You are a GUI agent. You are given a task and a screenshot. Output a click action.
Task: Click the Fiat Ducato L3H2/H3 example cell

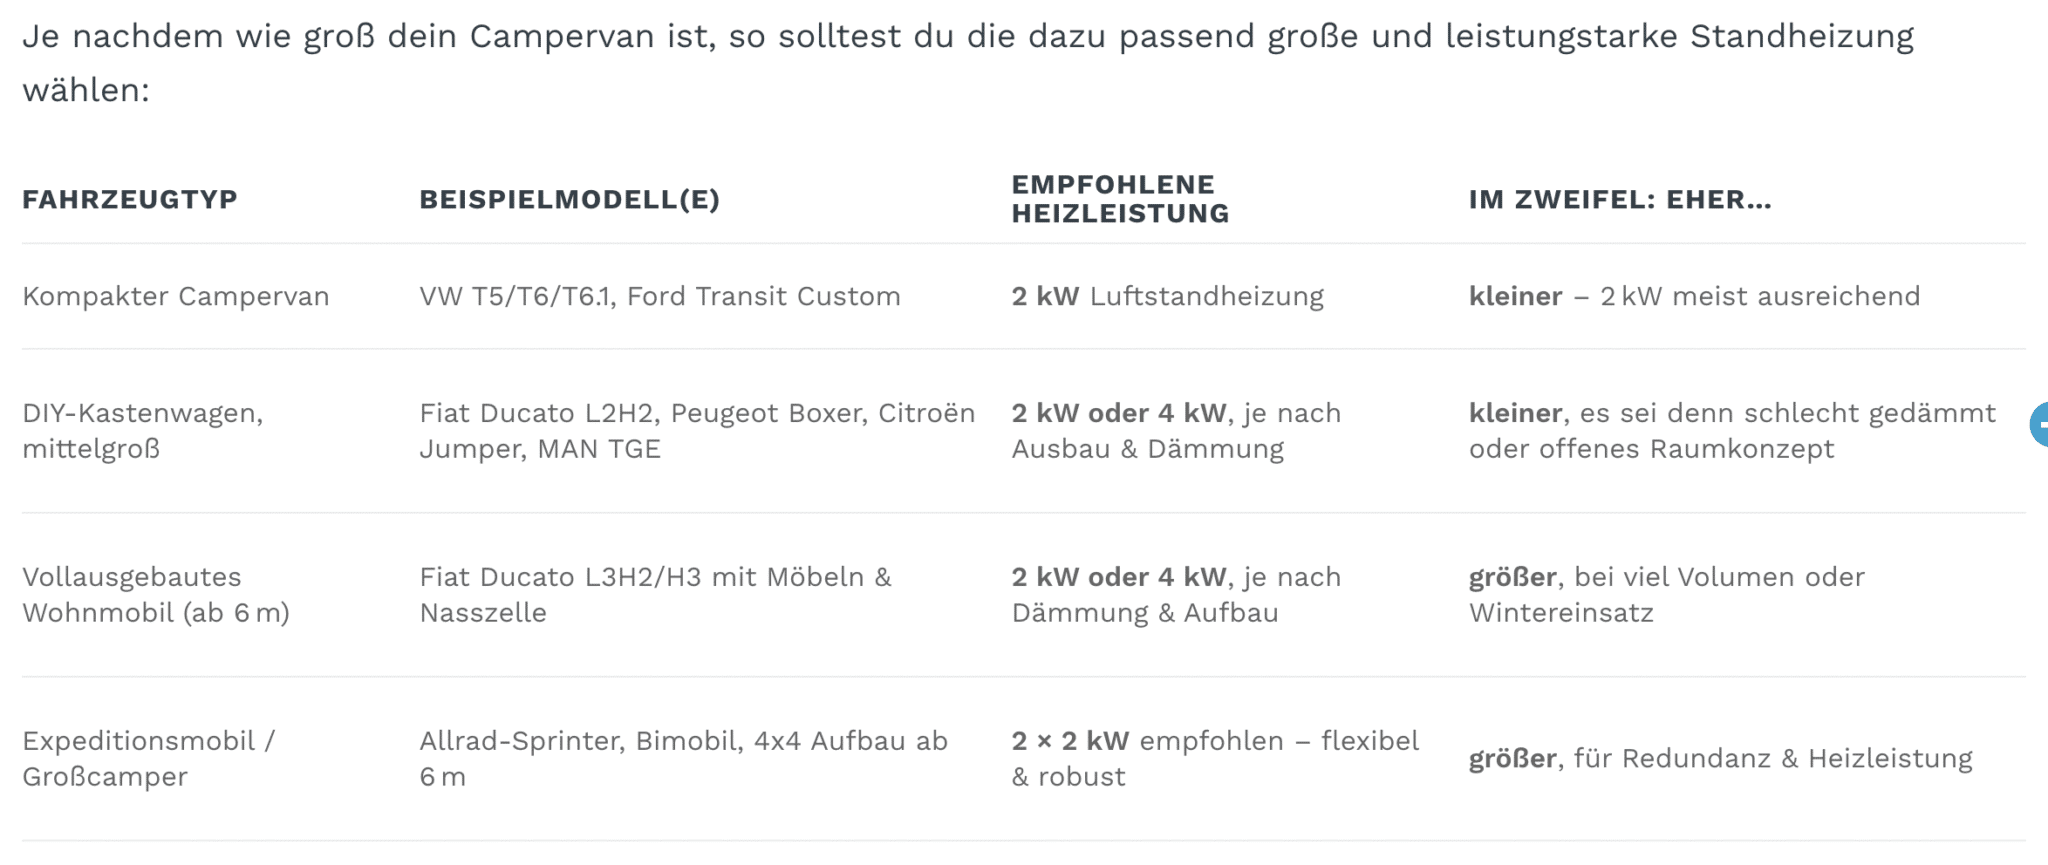655,594
